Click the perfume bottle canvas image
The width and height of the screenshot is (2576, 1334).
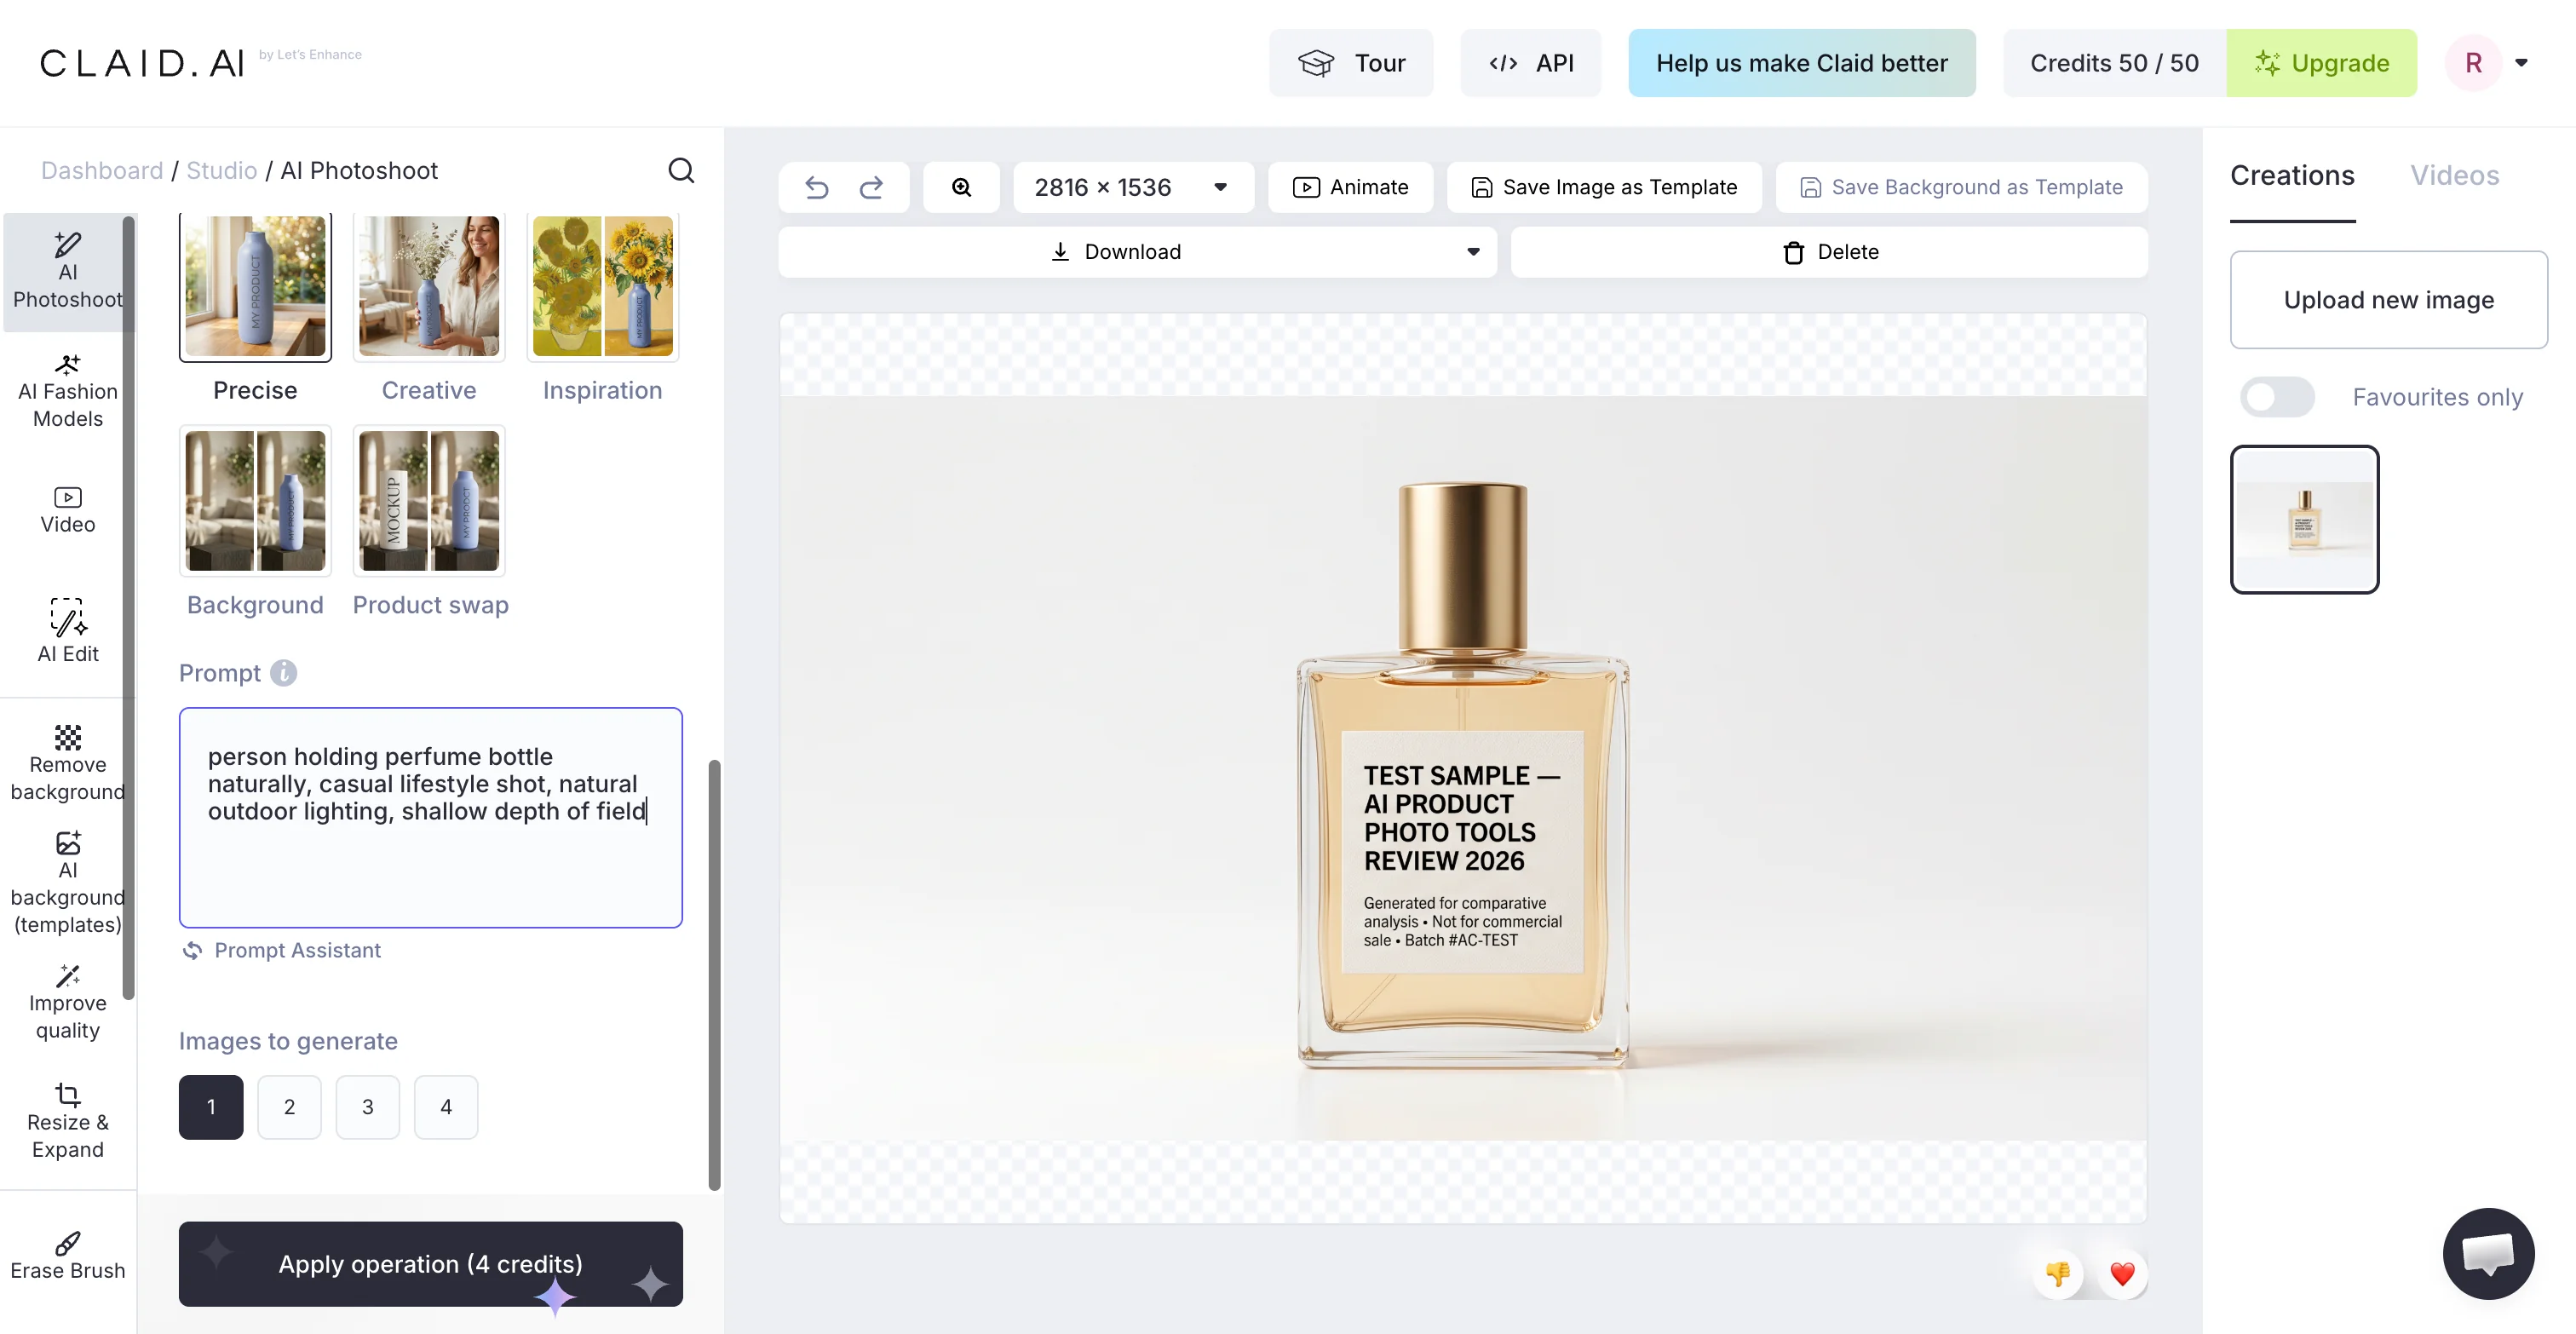[1462, 768]
